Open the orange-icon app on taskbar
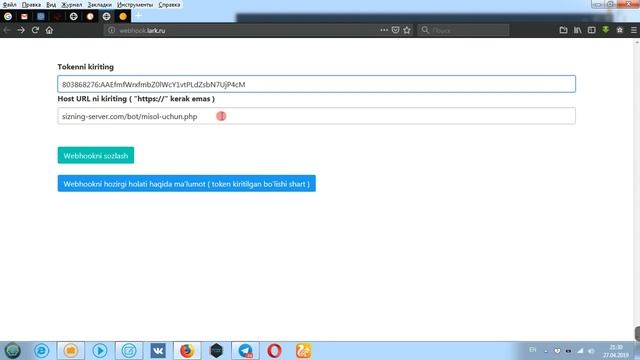The height and width of the screenshot is (360, 640). (x=71, y=351)
